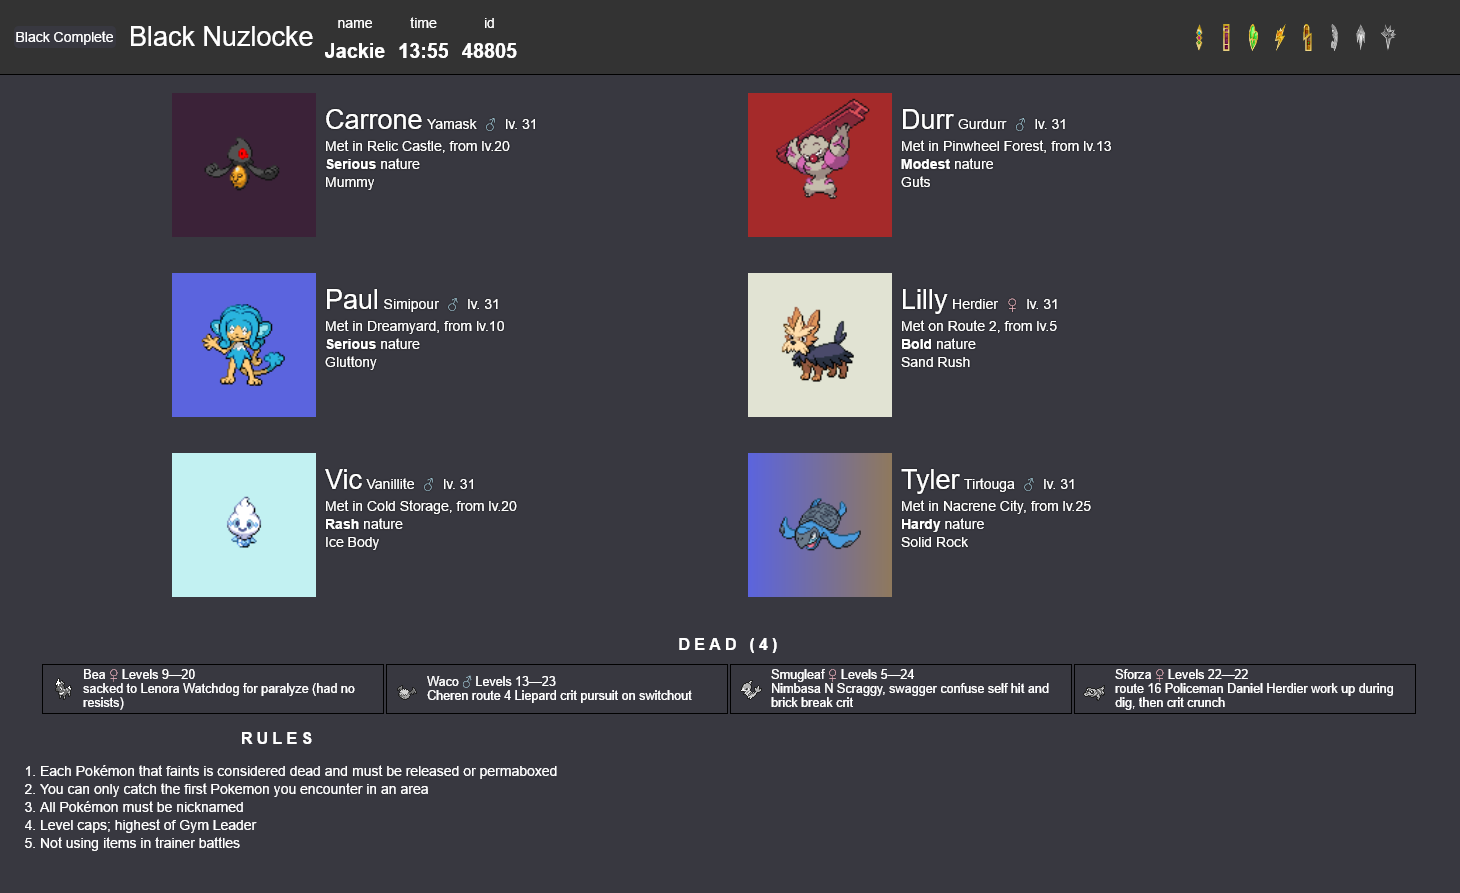Click the RULES heading
The image size is (1460, 893).
[277, 738]
